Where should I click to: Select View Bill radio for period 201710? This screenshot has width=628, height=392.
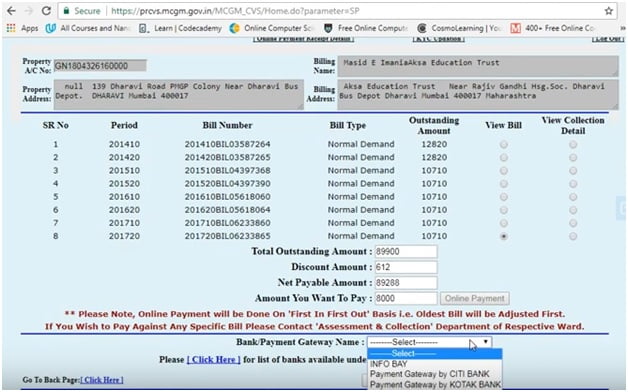503,223
